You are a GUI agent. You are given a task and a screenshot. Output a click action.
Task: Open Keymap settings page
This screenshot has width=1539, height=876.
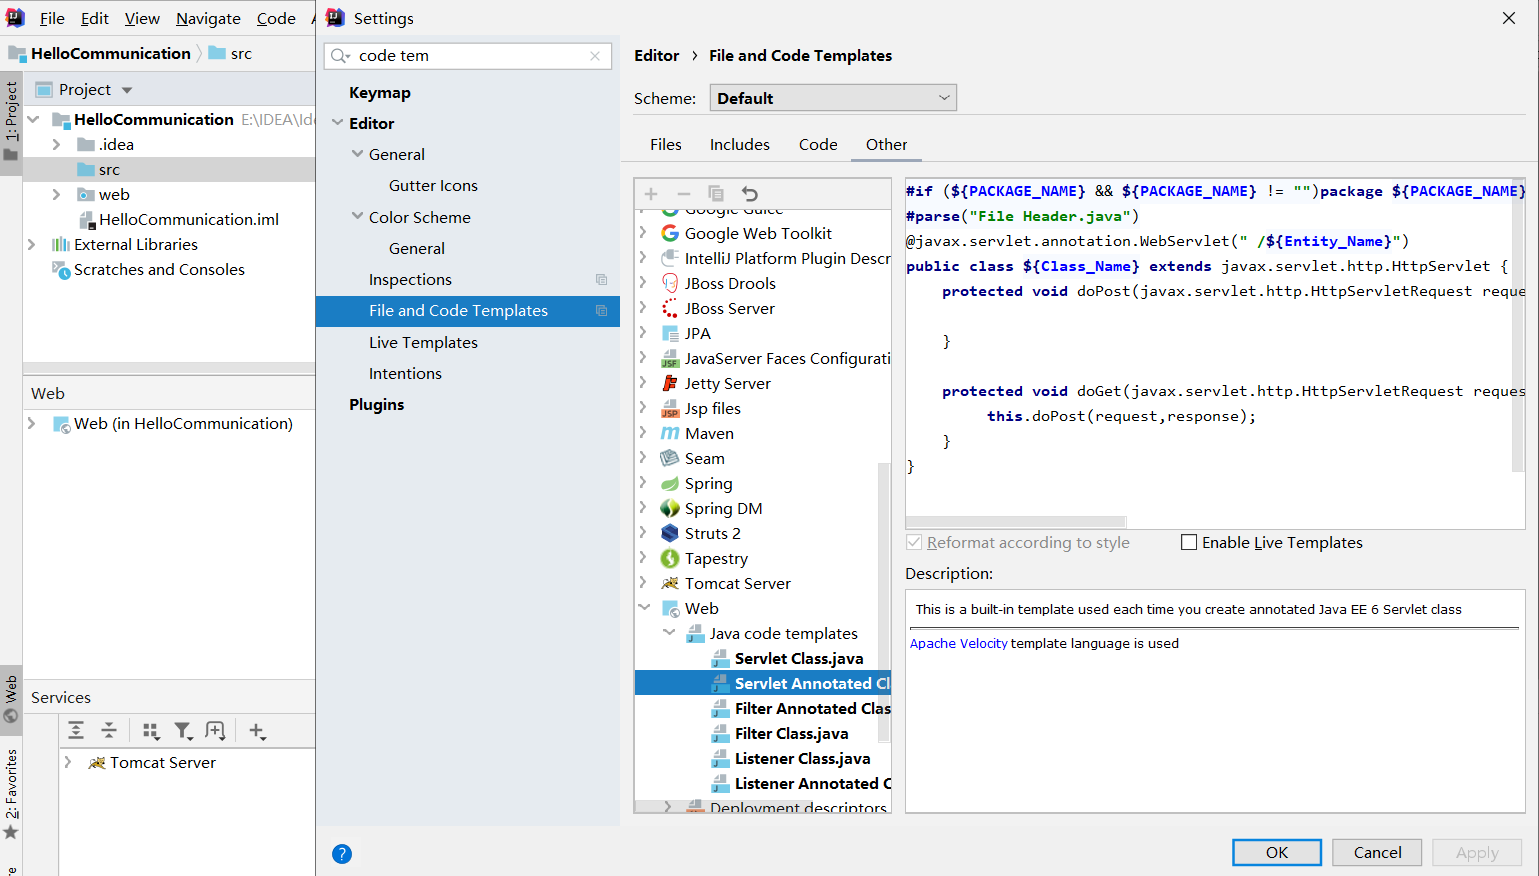380,92
